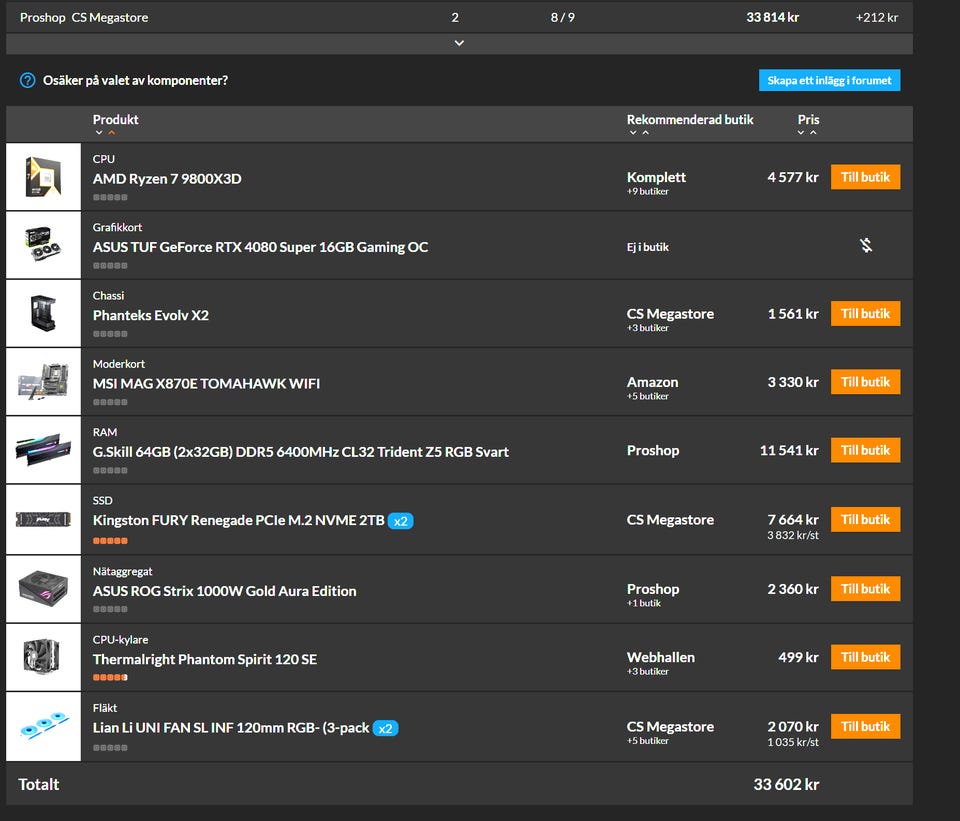
Task: Open G.Skill Trident Z5 RAM thumbnail
Action: (x=43, y=450)
